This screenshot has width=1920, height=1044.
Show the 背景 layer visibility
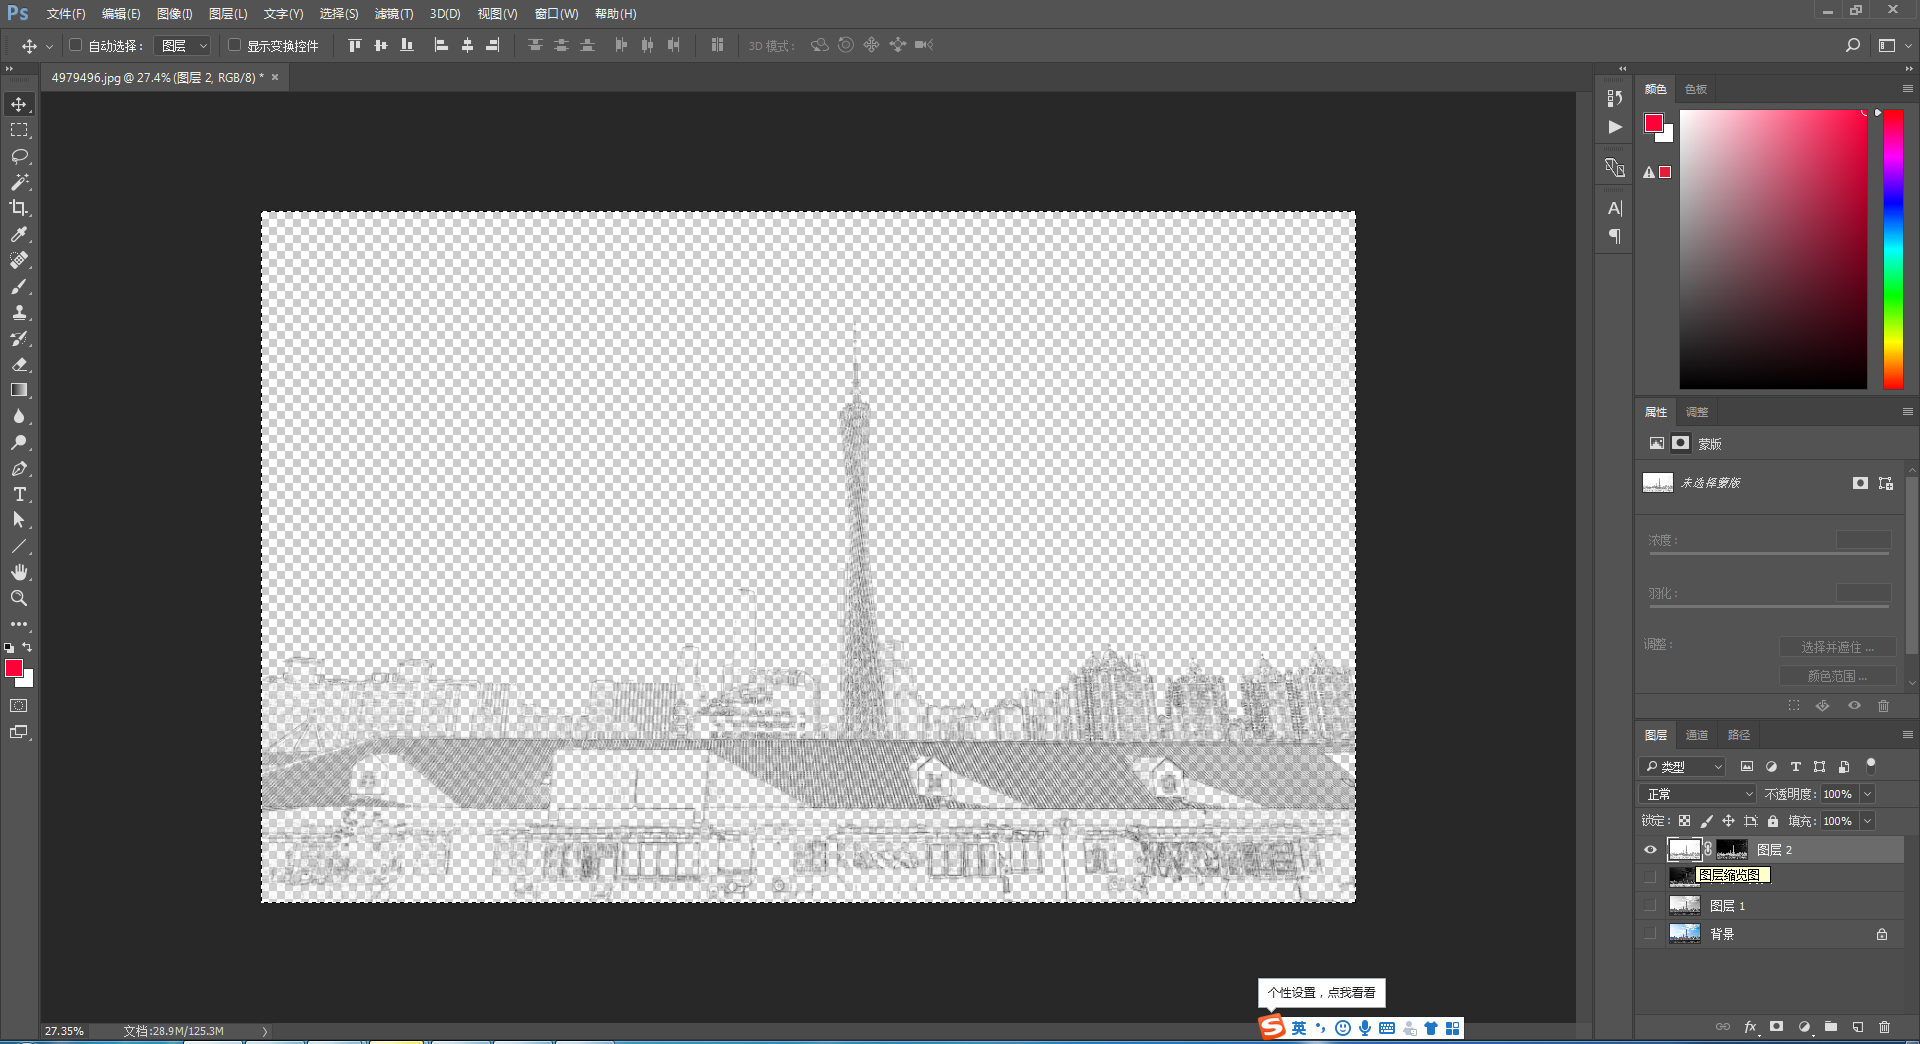pos(1650,934)
